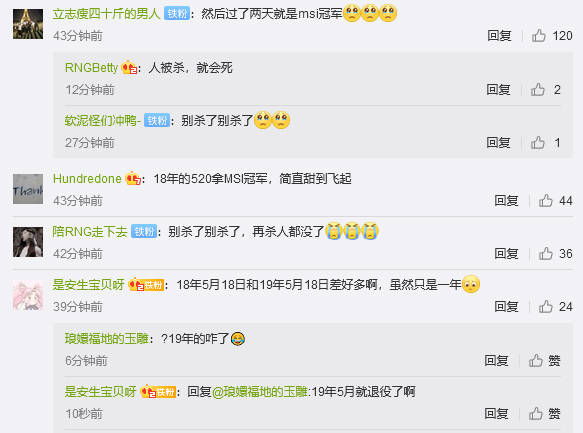
Task: Reply to 立志瘦四十斤的男人 comment
Action: pyautogui.click(x=499, y=36)
